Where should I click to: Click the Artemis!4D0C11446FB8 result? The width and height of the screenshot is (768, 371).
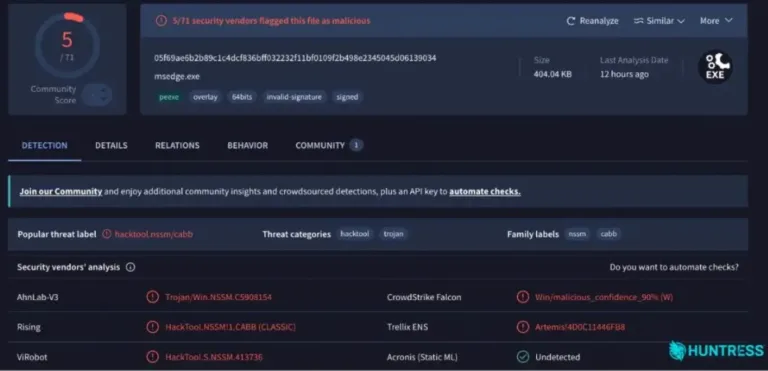tap(580, 327)
